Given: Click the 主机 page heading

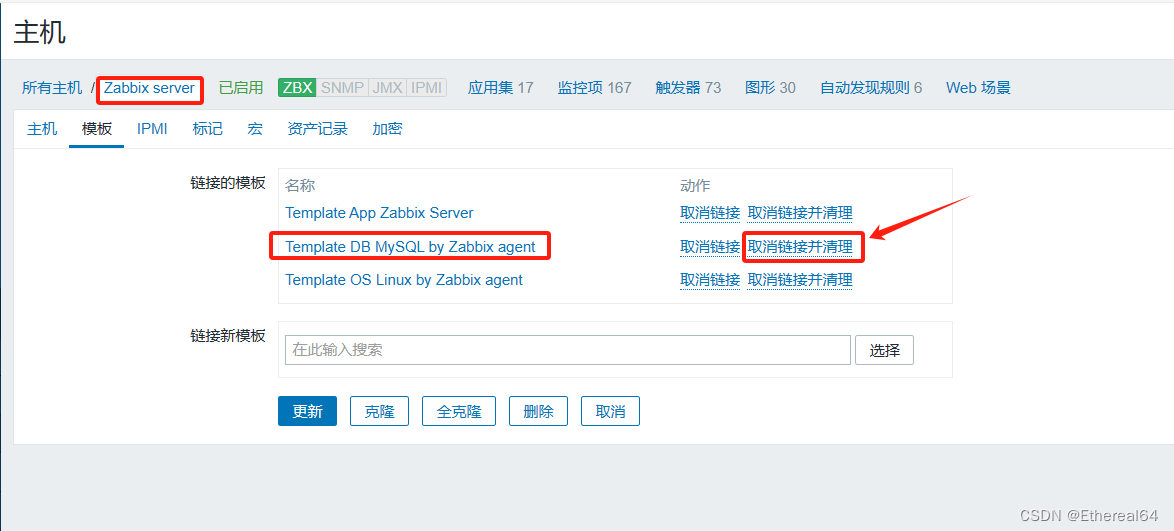Looking at the screenshot, I should coord(40,33).
